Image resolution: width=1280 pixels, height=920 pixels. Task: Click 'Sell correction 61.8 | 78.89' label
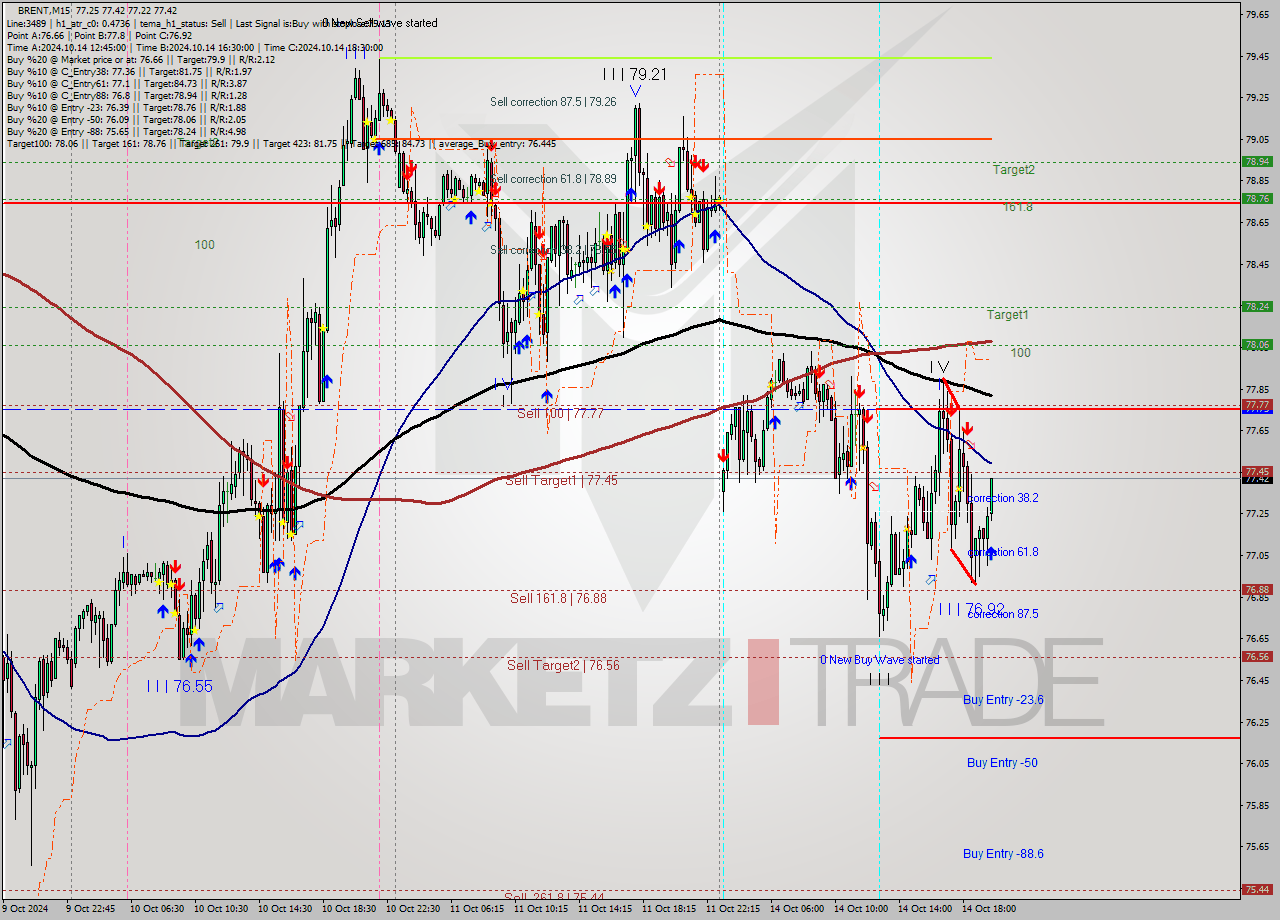tap(553, 179)
